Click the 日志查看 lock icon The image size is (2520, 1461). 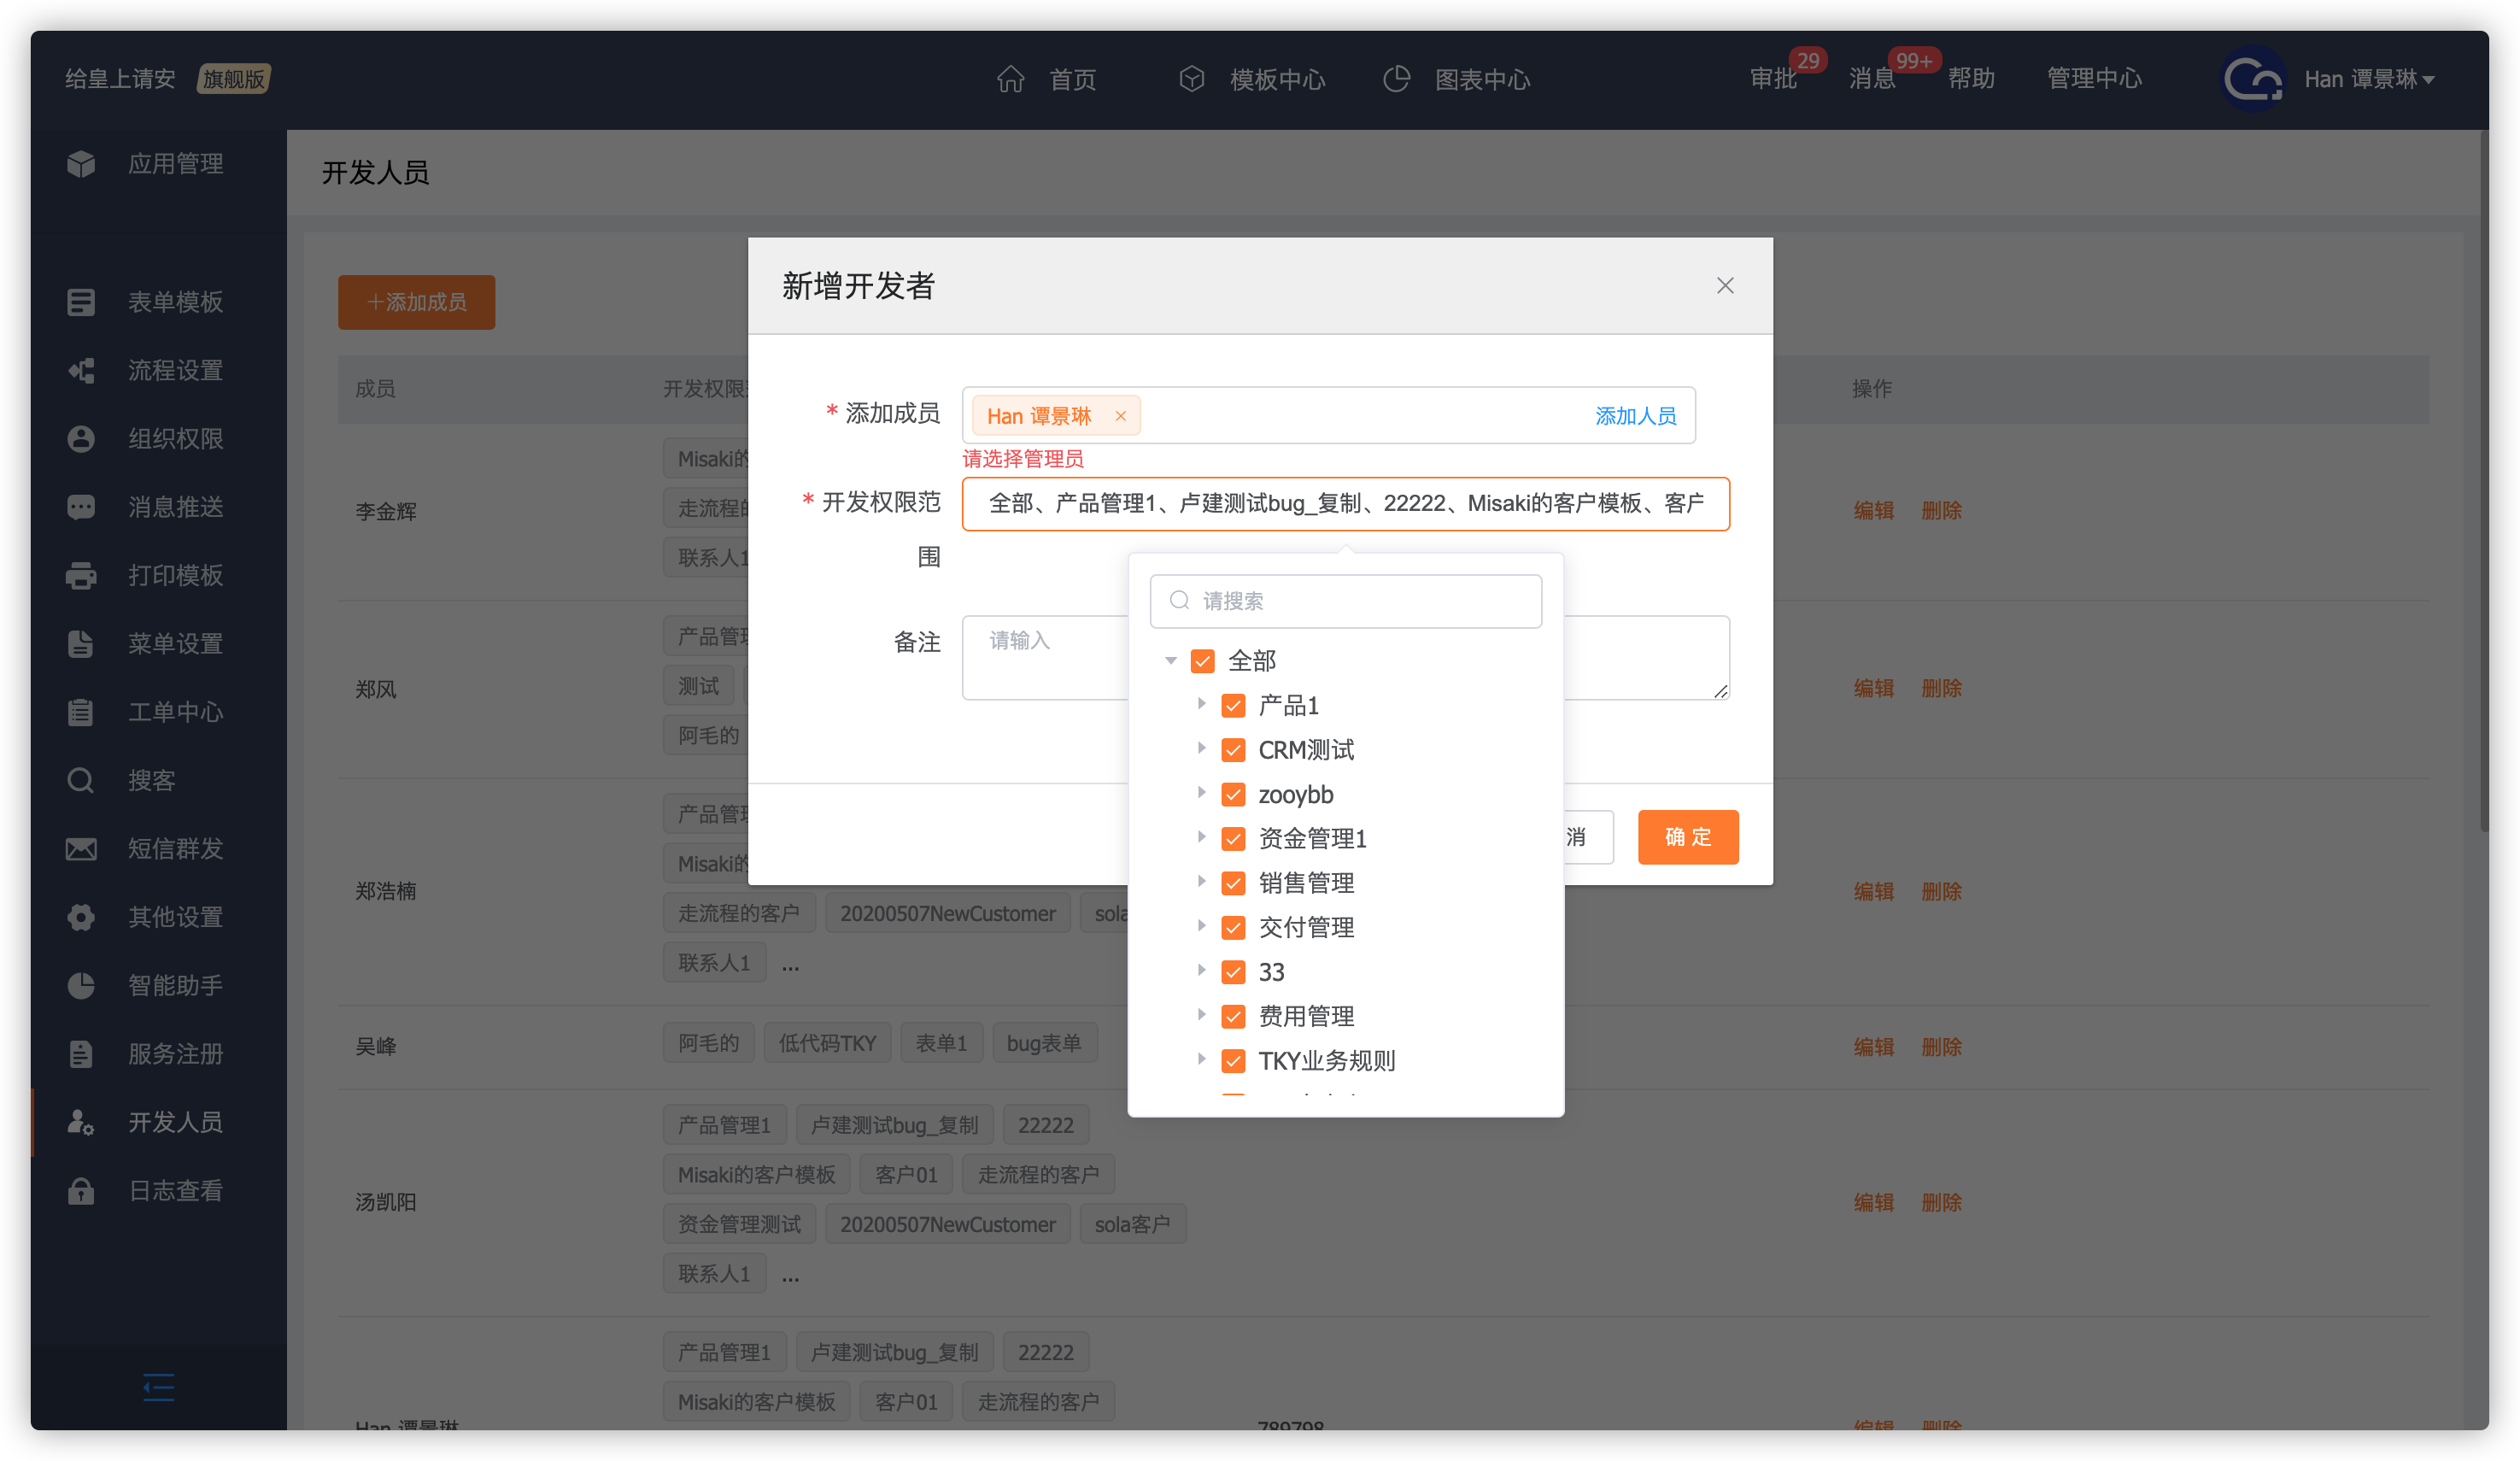81,1191
